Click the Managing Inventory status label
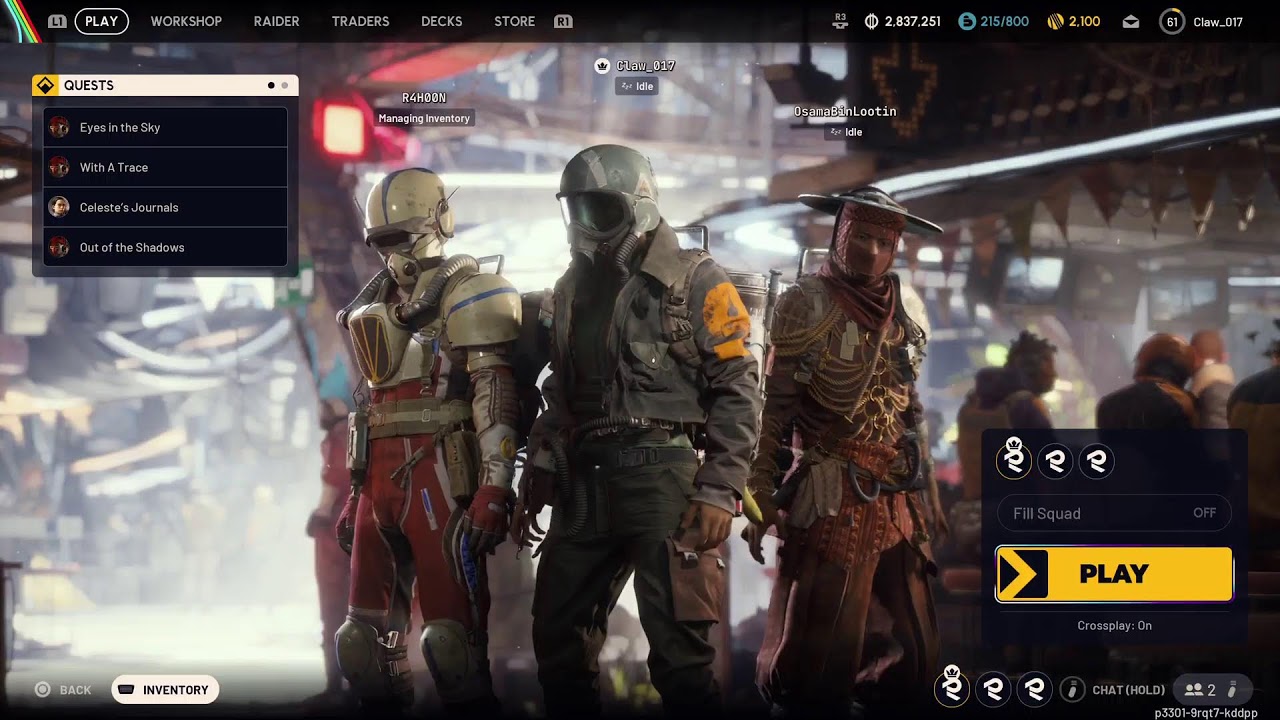This screenshot has width=1280, height=720. (x=424, y=118)
